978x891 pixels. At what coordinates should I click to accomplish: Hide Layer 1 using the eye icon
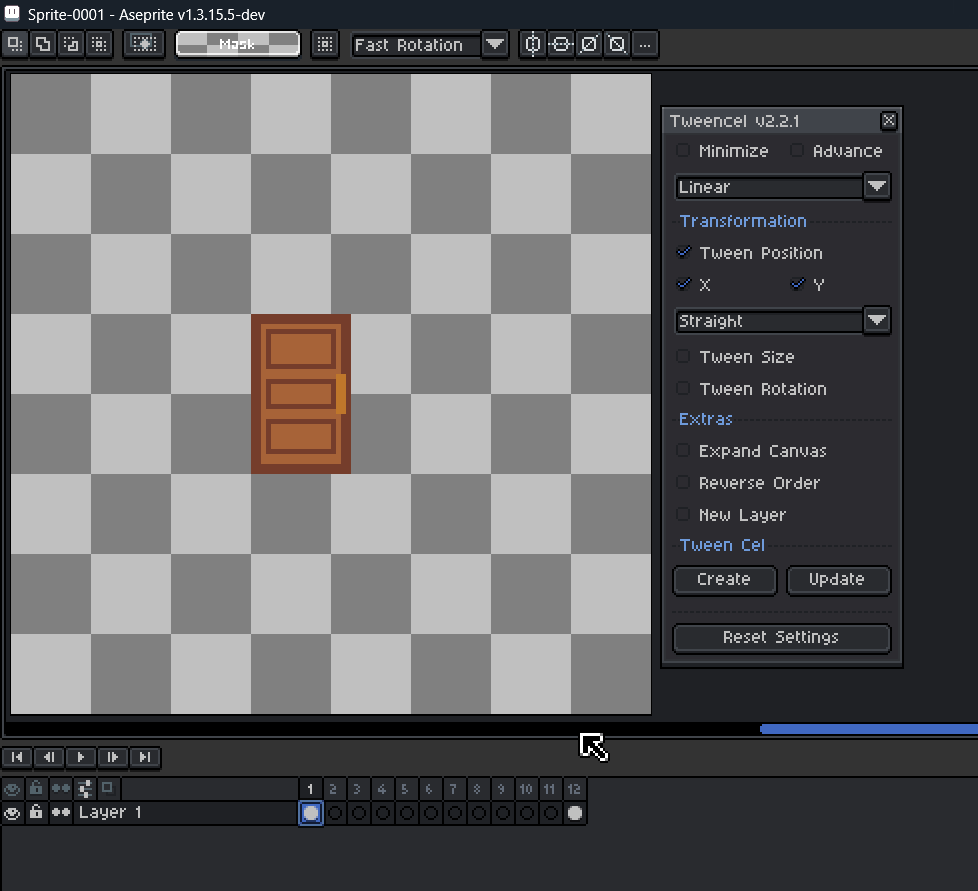pyautogui.click(x=12, y=813)
